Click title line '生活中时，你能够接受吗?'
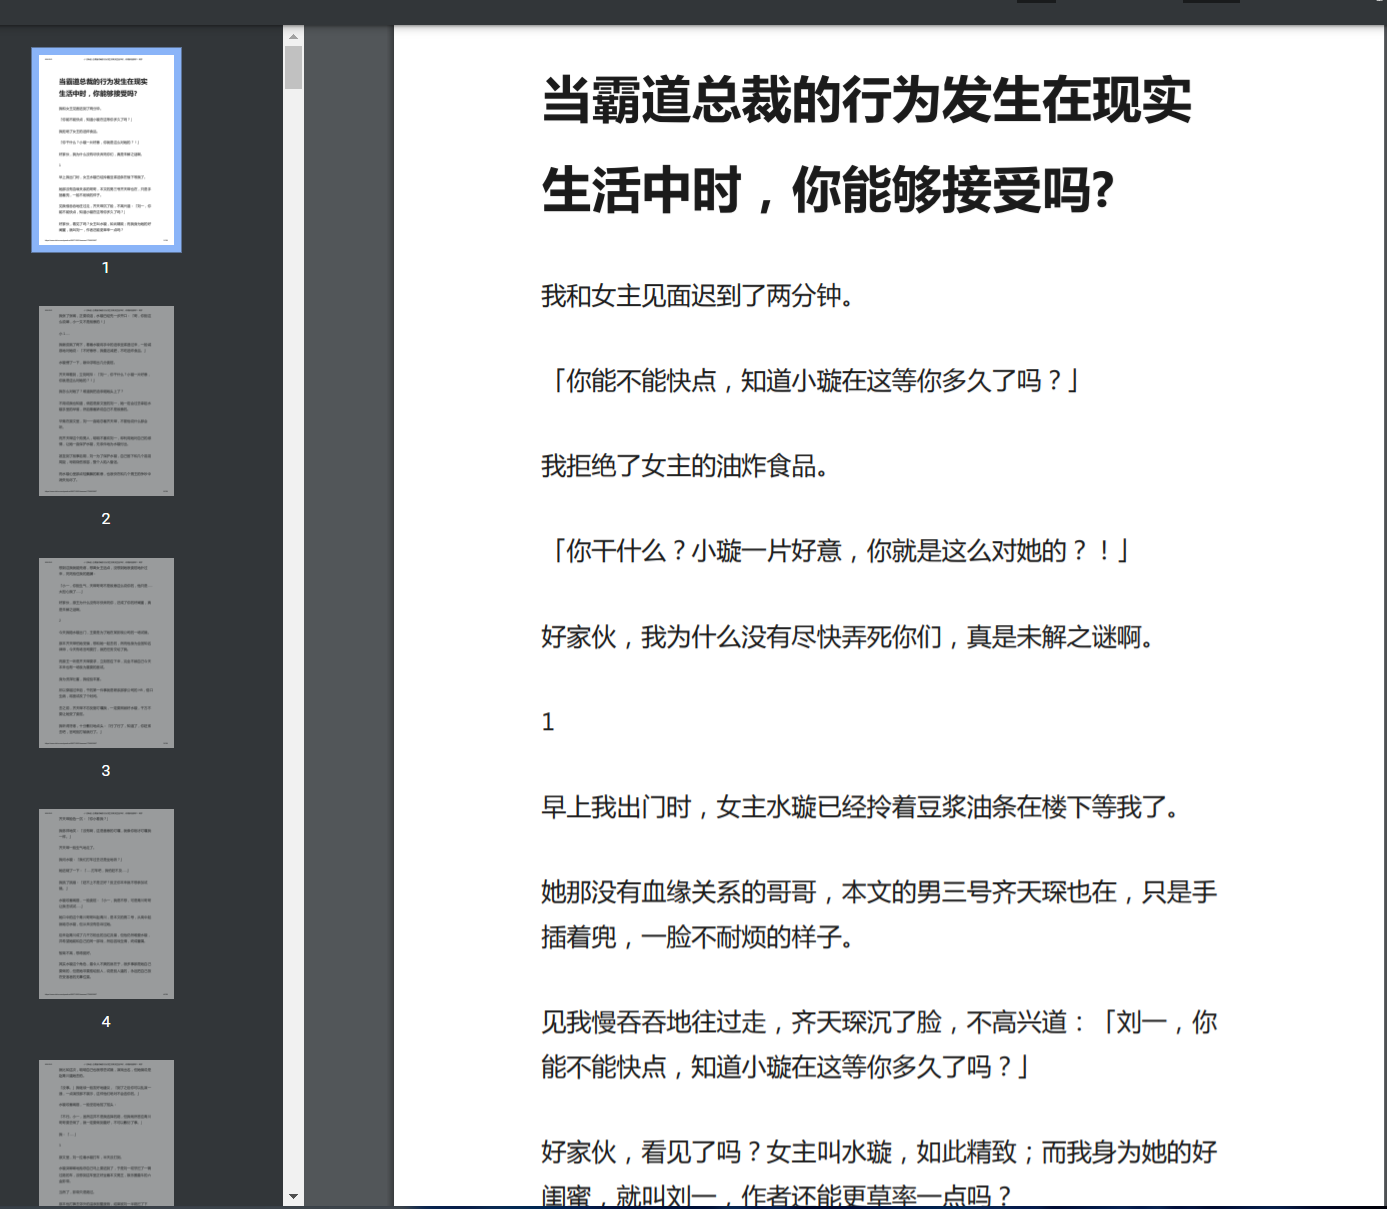The image size is (1387, 1209). click(828, 190)
